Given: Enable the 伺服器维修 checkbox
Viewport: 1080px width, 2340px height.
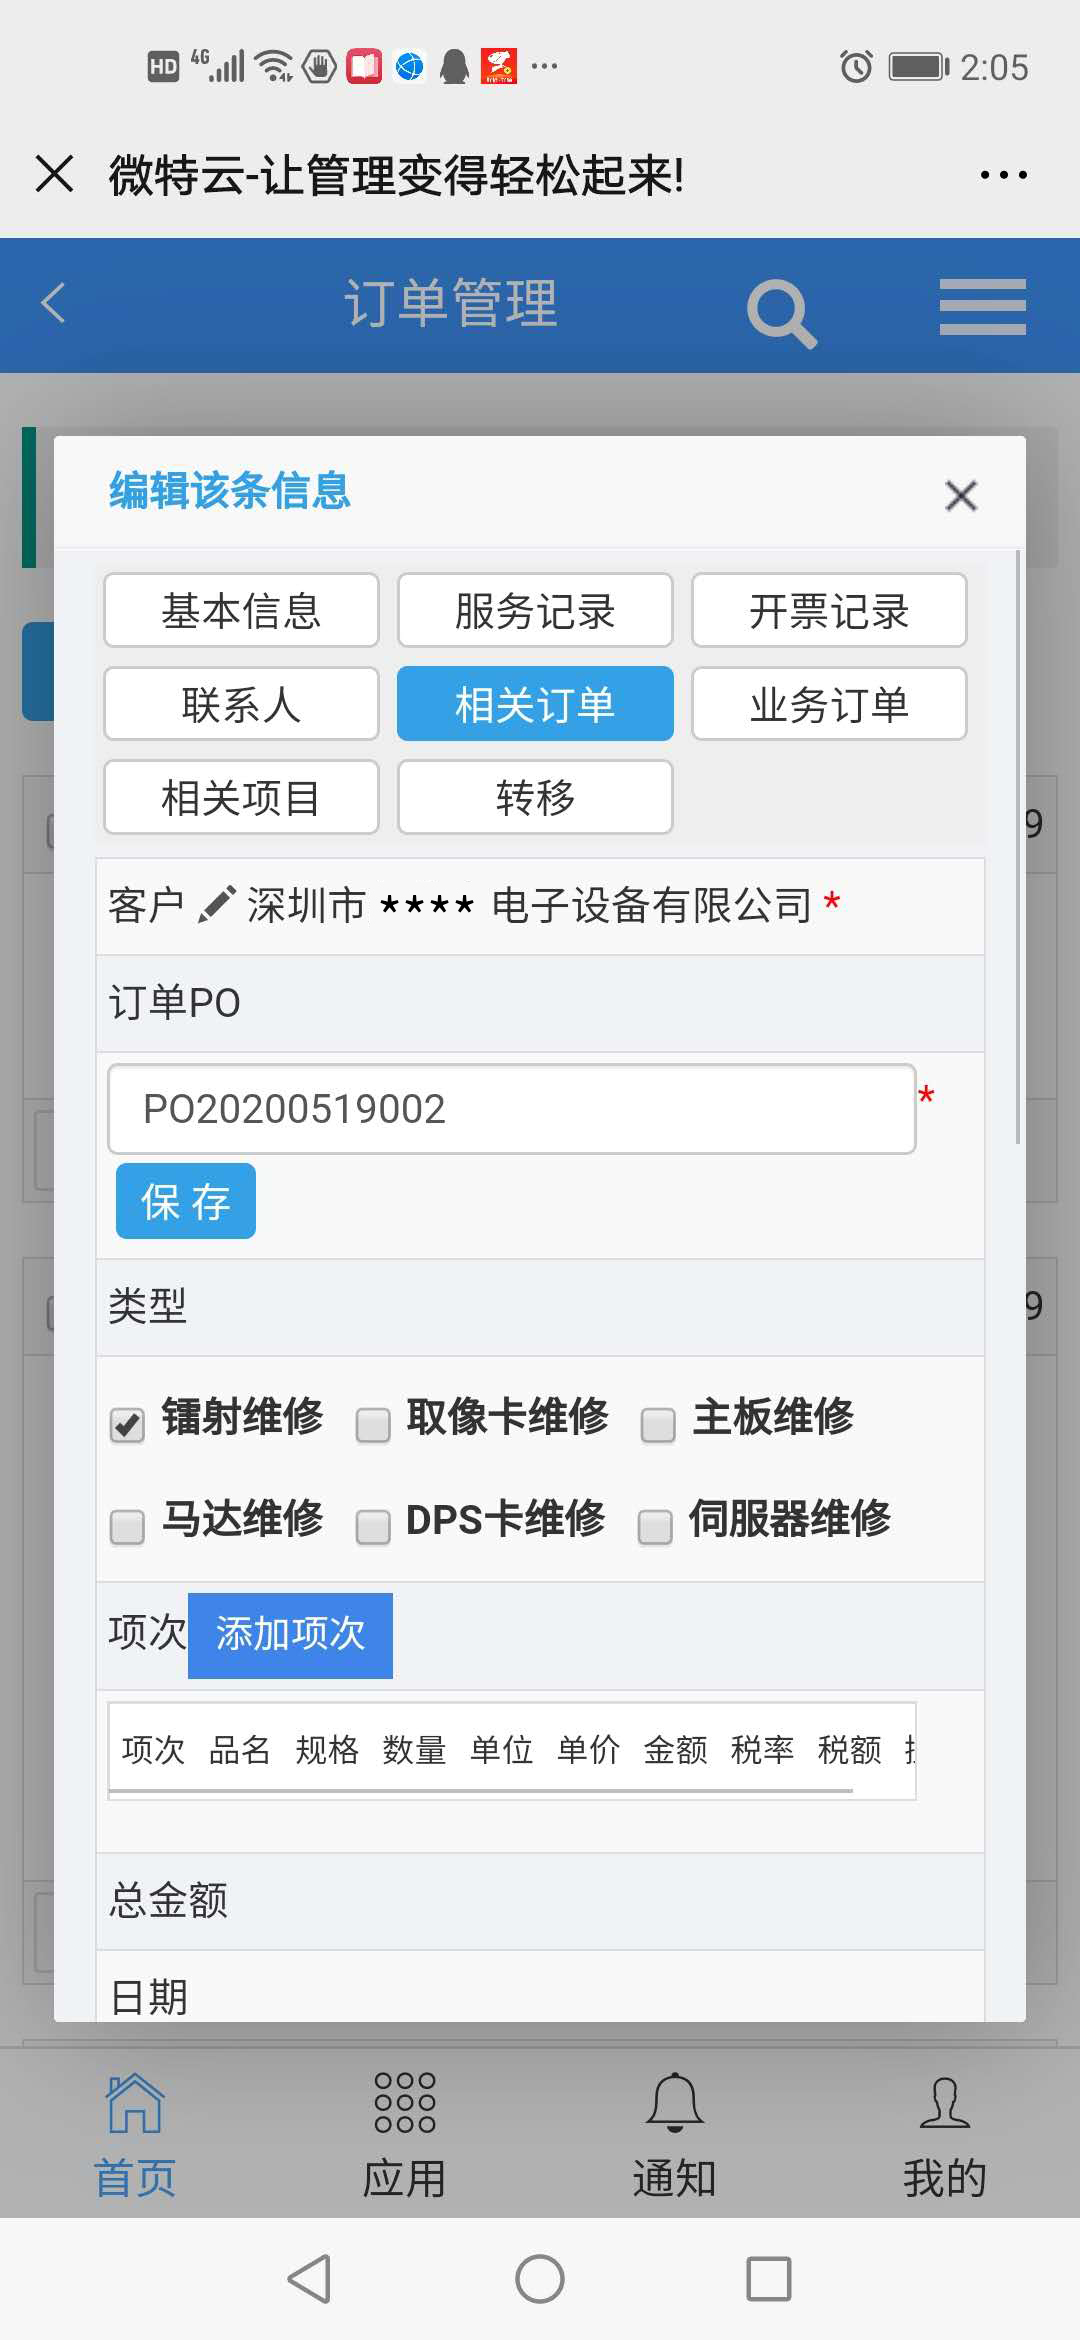Looking at the screenshot, I should tap(655, 1527).
